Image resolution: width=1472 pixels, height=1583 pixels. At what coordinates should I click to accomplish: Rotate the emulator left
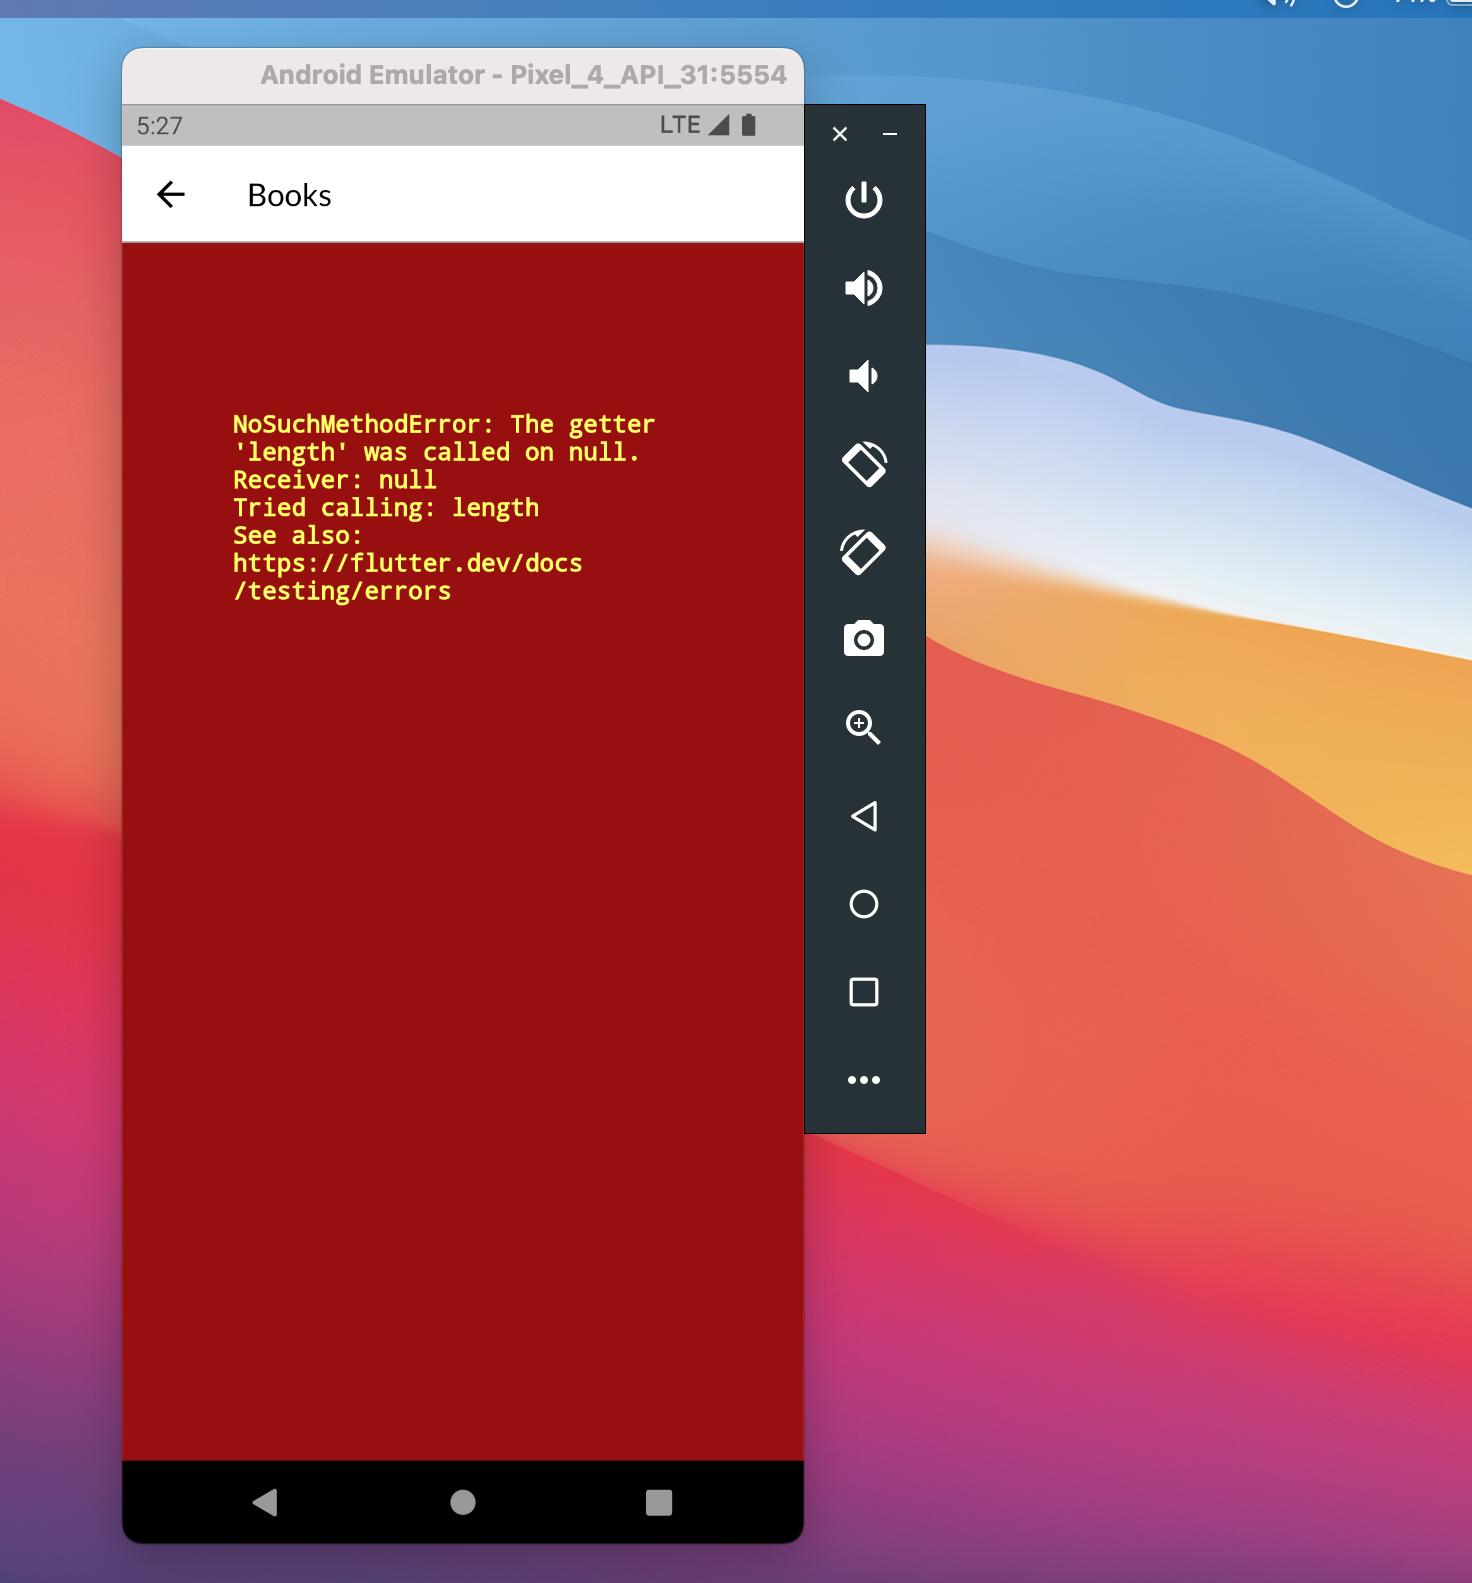click(864, 464)
